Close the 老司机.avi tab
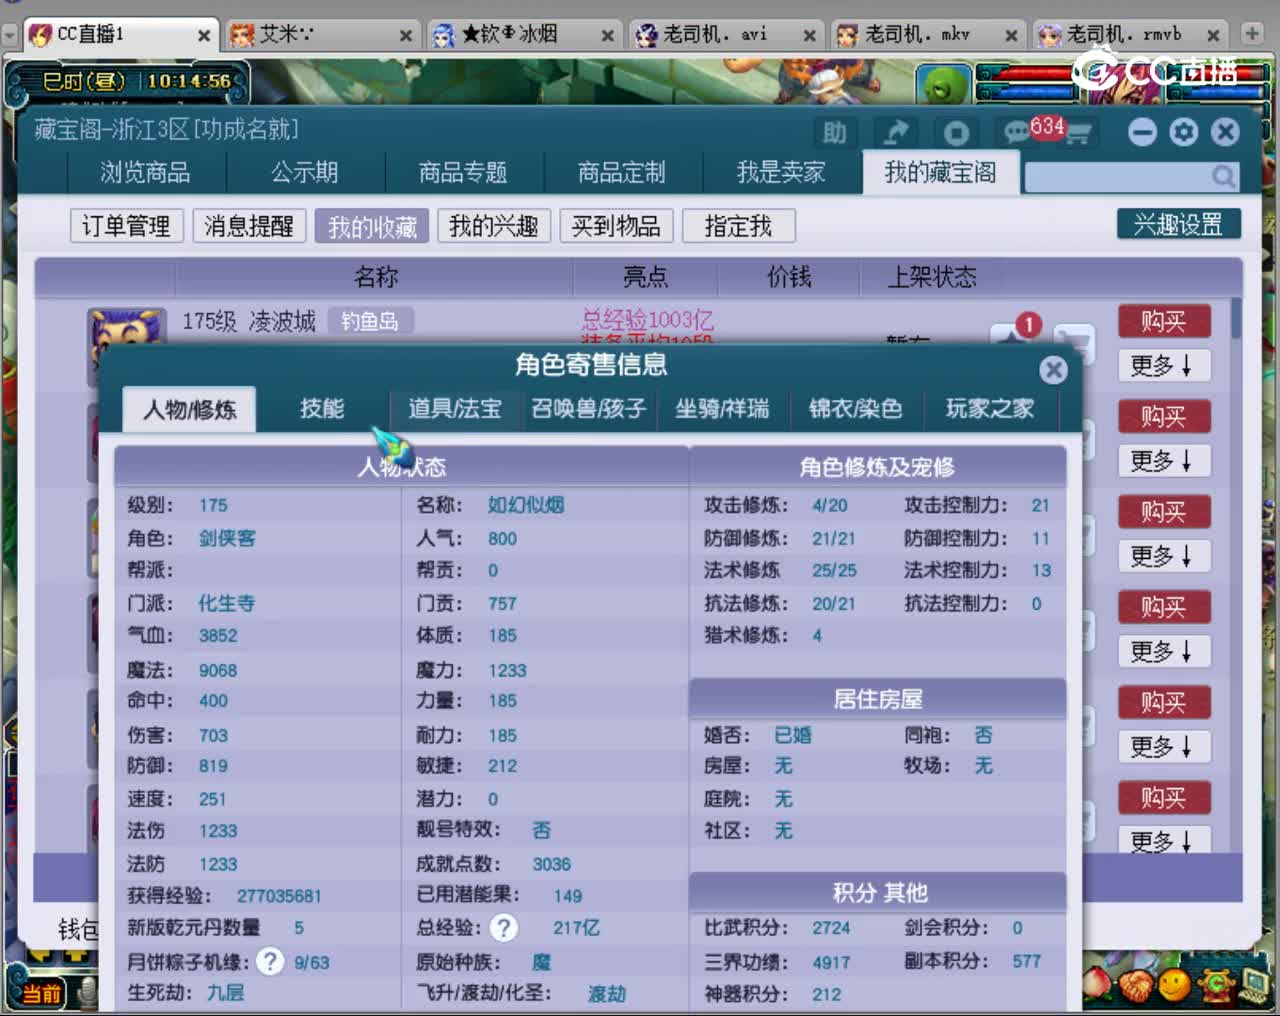This screenshot has height=1016, width=1280. click(809, 36)
